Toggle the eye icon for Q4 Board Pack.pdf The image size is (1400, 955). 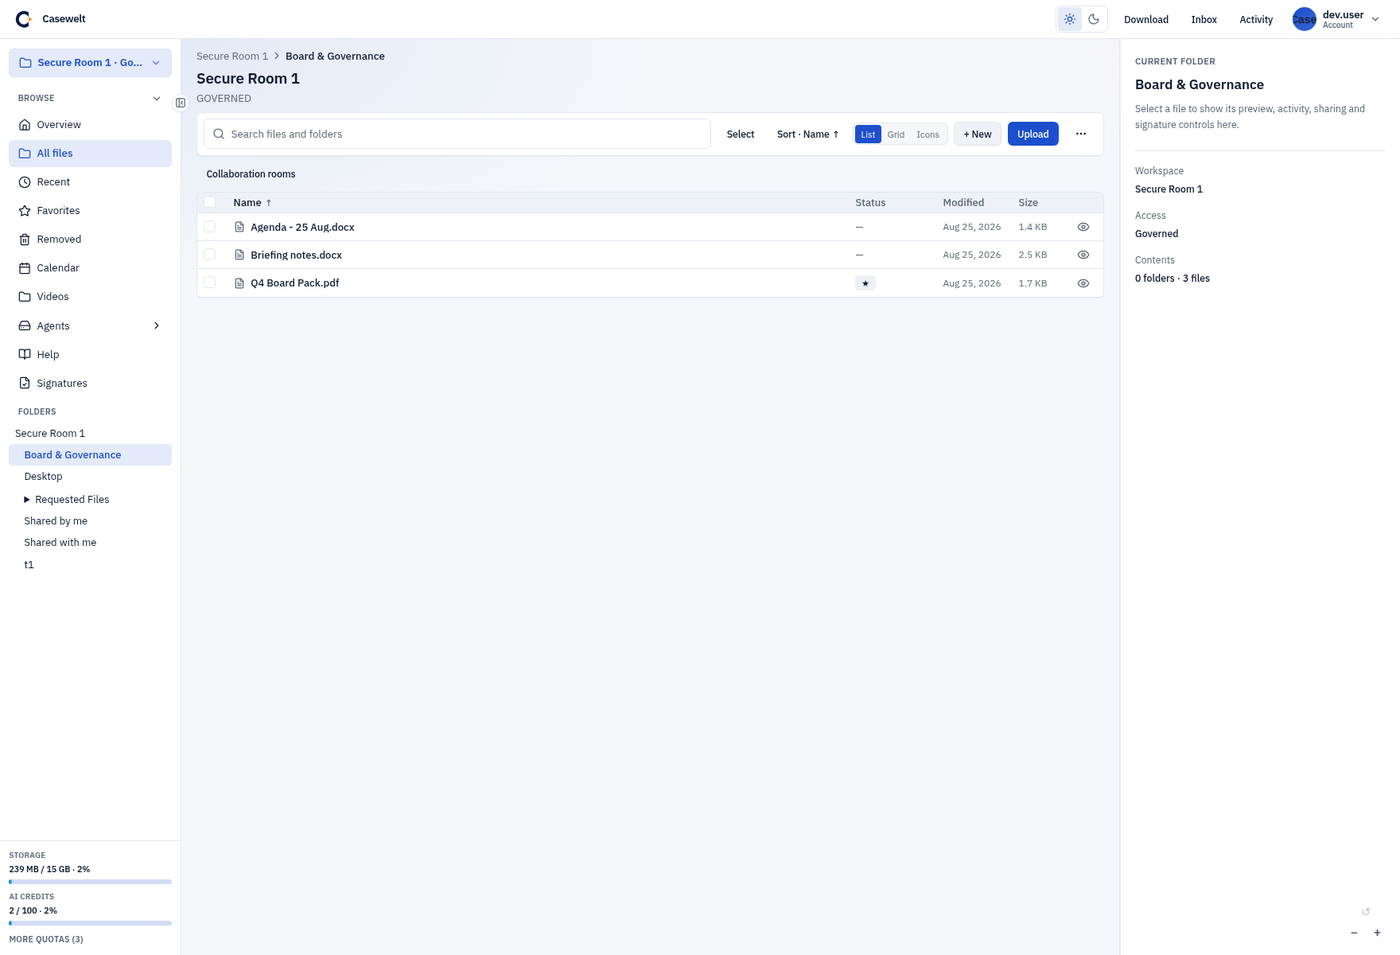click(1083, 283)
